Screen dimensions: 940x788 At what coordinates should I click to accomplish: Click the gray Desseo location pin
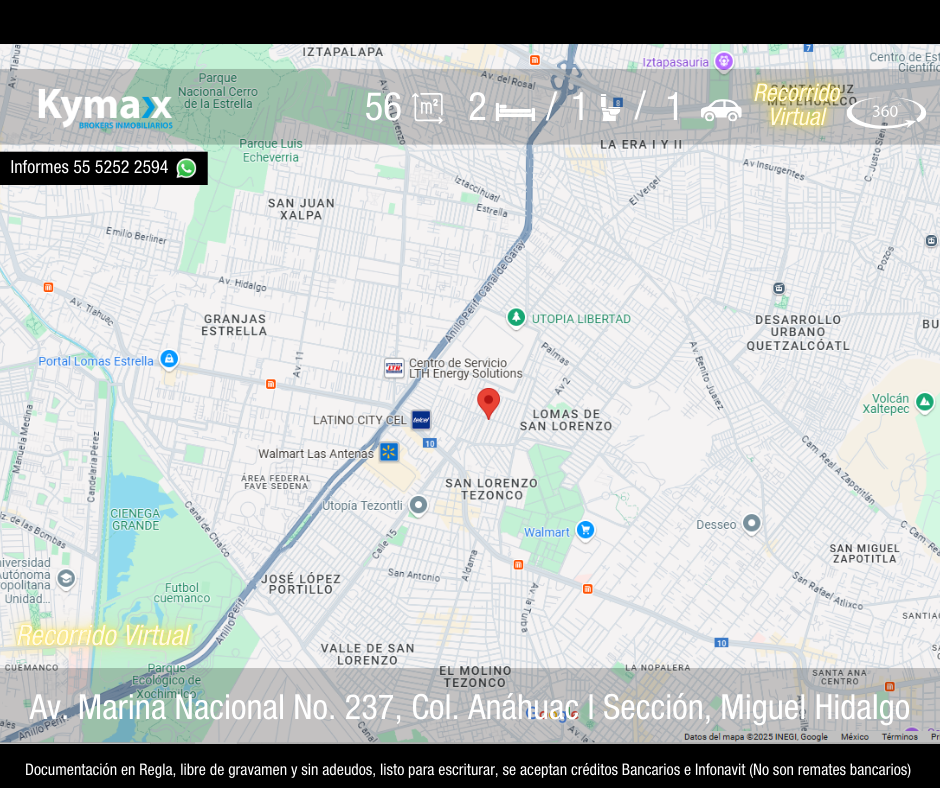tap(751, 524)
